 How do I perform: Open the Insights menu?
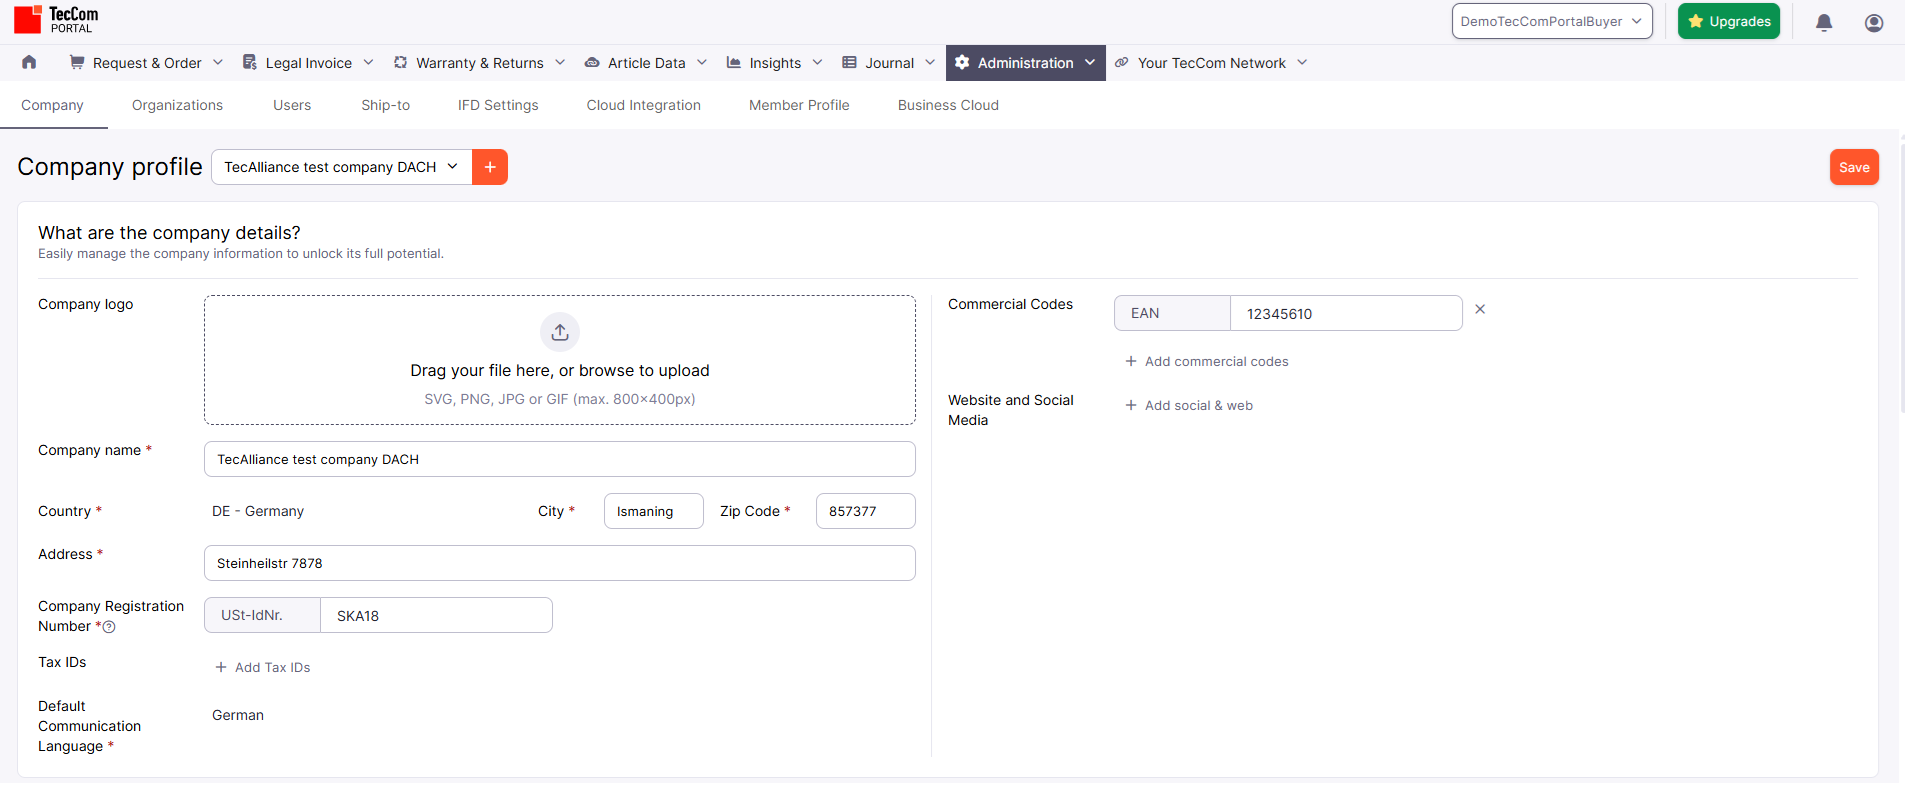(775, 63)
